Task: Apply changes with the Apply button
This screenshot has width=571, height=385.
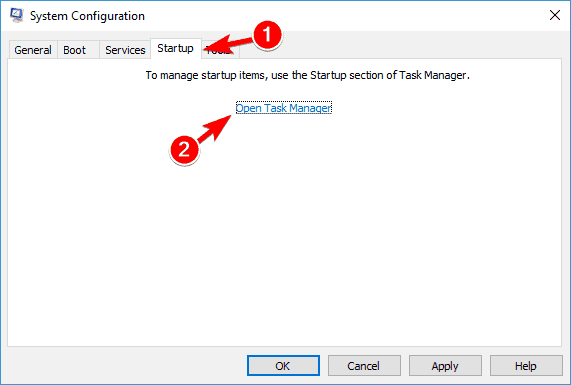Action: [x=445, y=366]
